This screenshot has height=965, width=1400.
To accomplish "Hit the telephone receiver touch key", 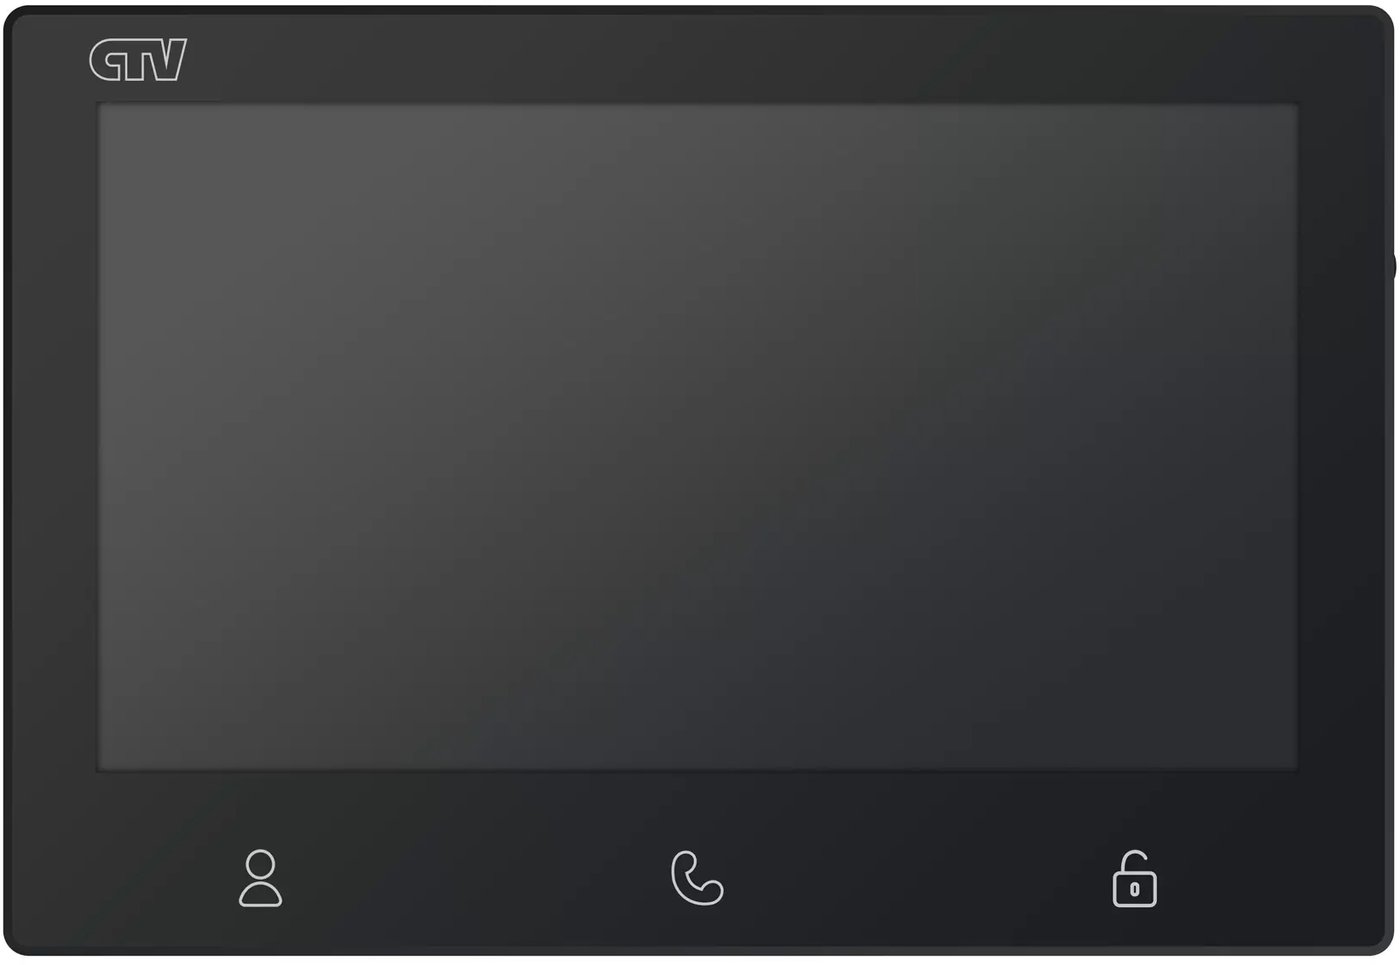I will [x=697, y=878].
